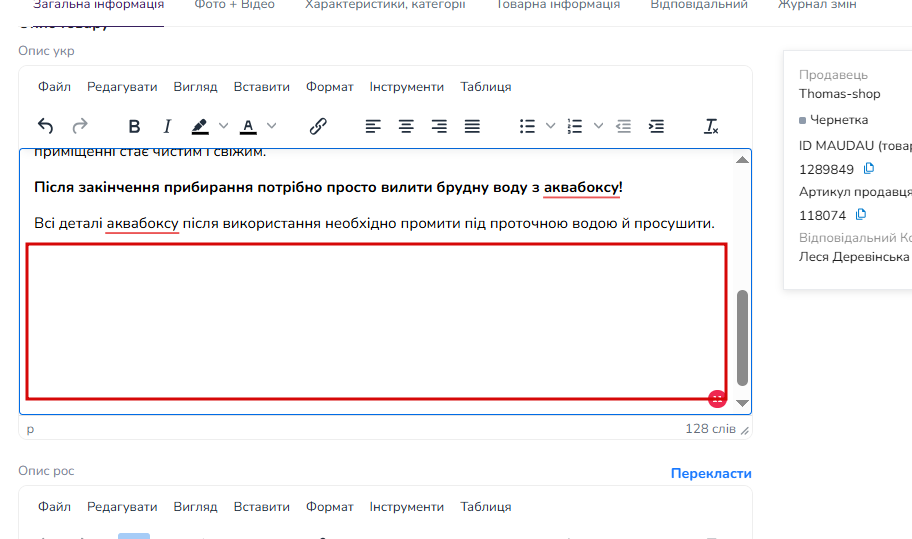Viewport: 912px width, 539px height.
Task: Expand highlight color dropdown arrow
Action: [223, 126]
